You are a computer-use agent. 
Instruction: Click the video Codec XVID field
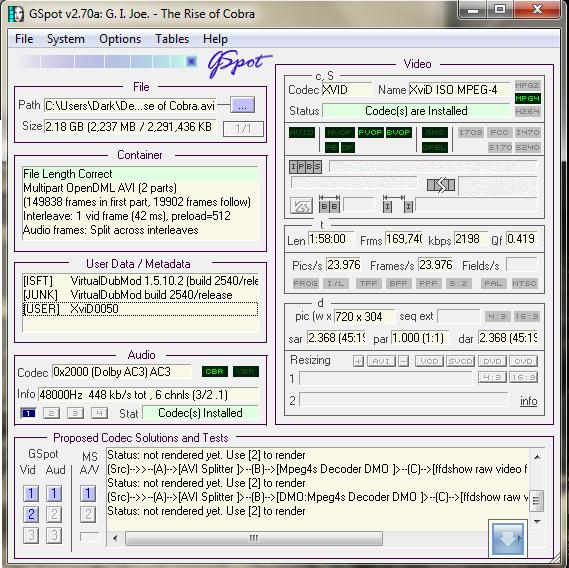347,90
